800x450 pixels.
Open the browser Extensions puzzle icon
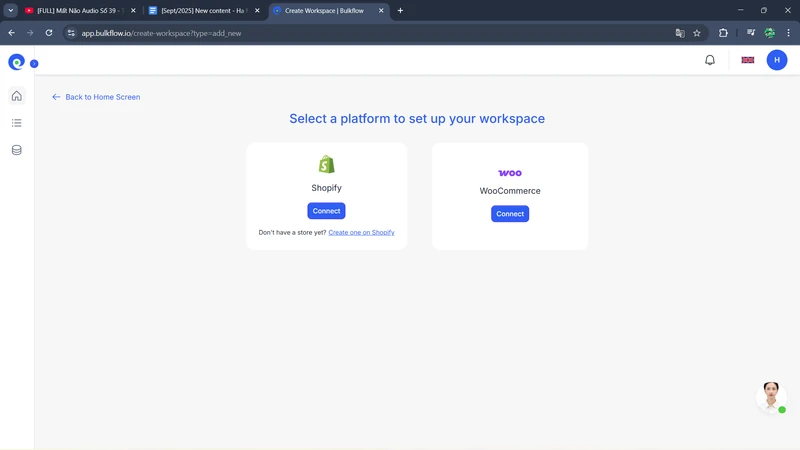723,33
